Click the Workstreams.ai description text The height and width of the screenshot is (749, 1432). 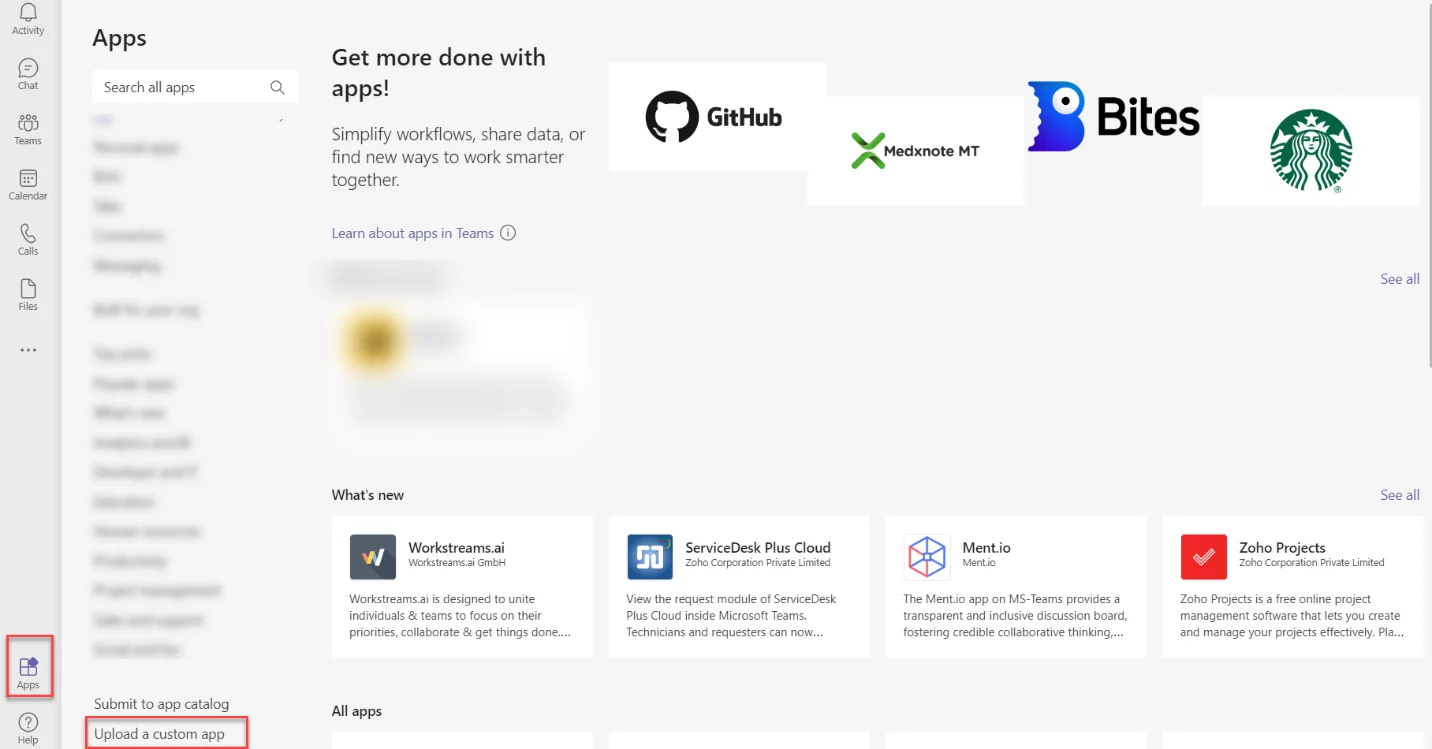tap(460, 616)
